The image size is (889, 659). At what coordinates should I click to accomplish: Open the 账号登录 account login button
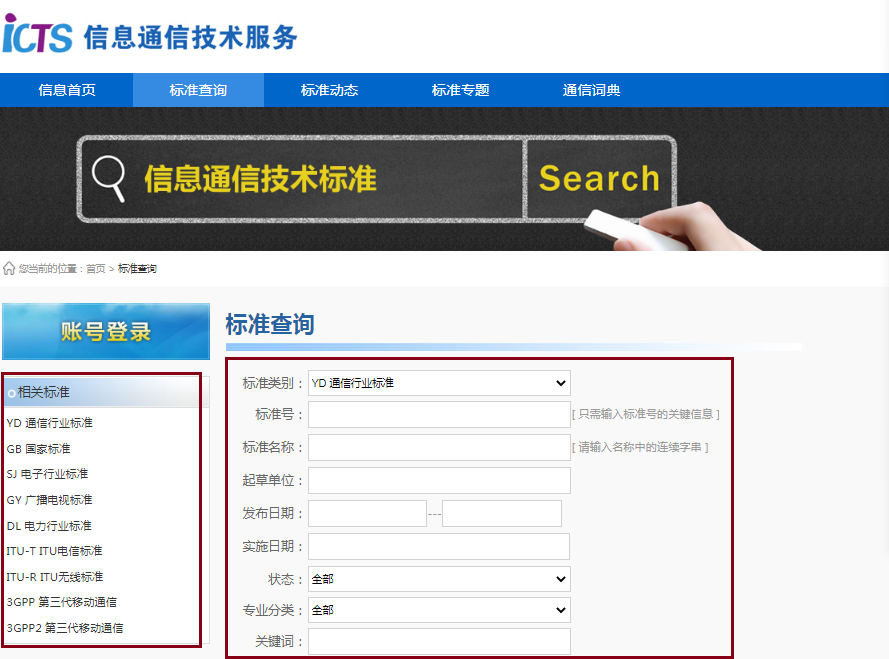click(x=106, y=332)
